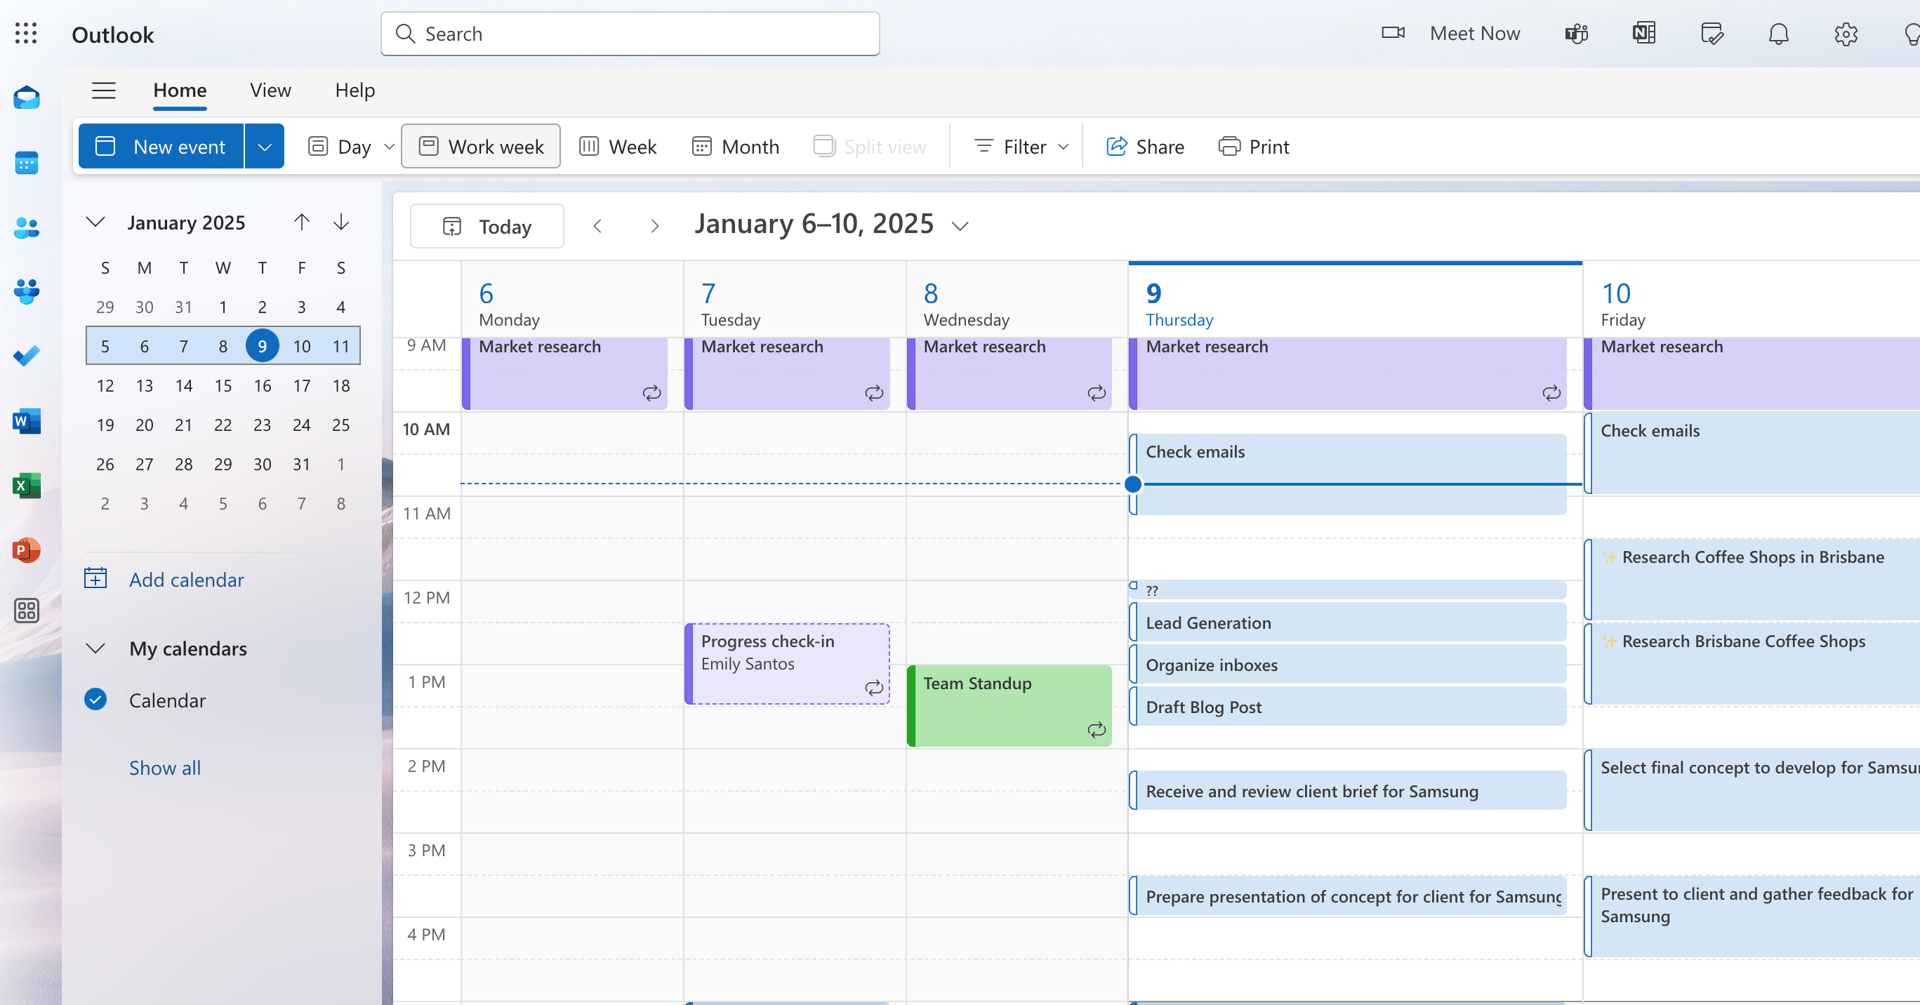The height and width of the screenshot is (1005, 1920).
Task: Open Outlook Settings with the gear icon
Action: [x=1845, y=33]
